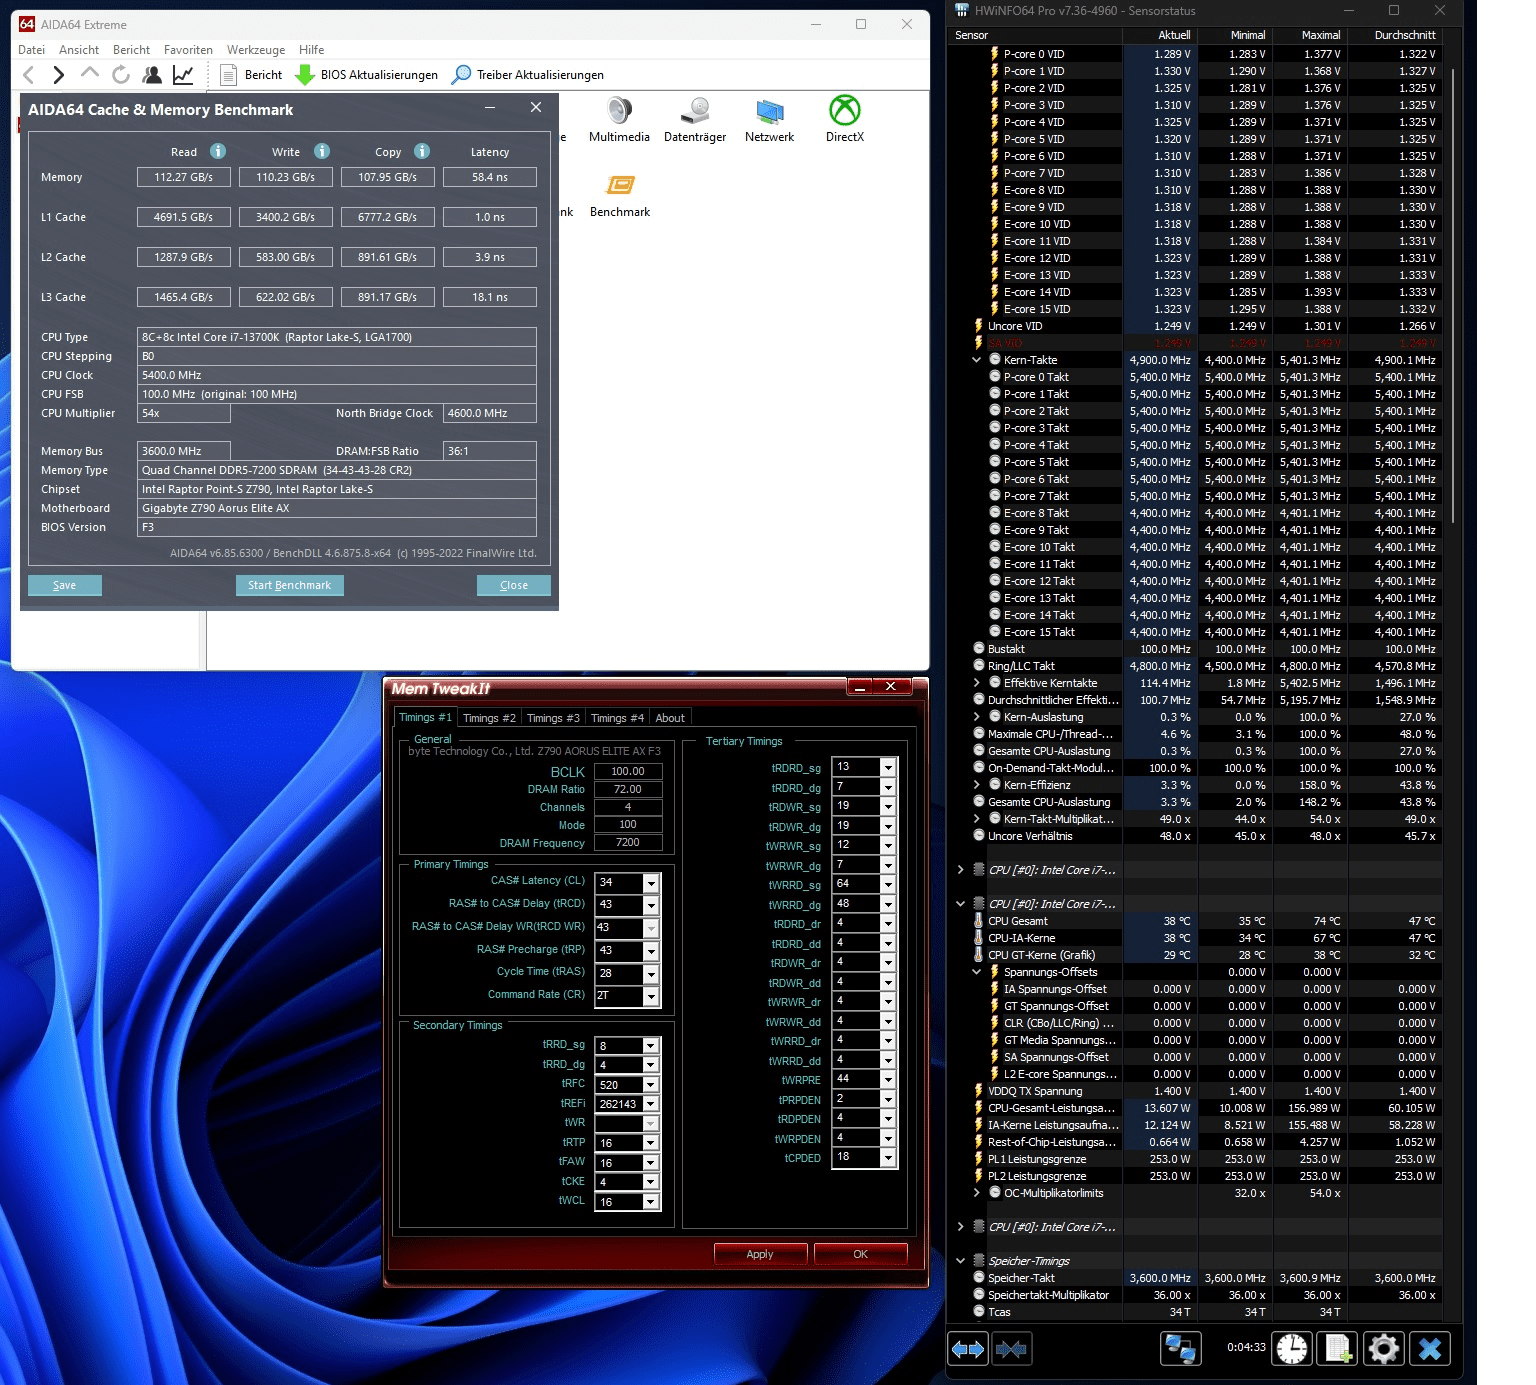Screen dimensions: 1536x1385
Task: Open the tCPDED dropdown
Action: click(x=888, y=1157)
